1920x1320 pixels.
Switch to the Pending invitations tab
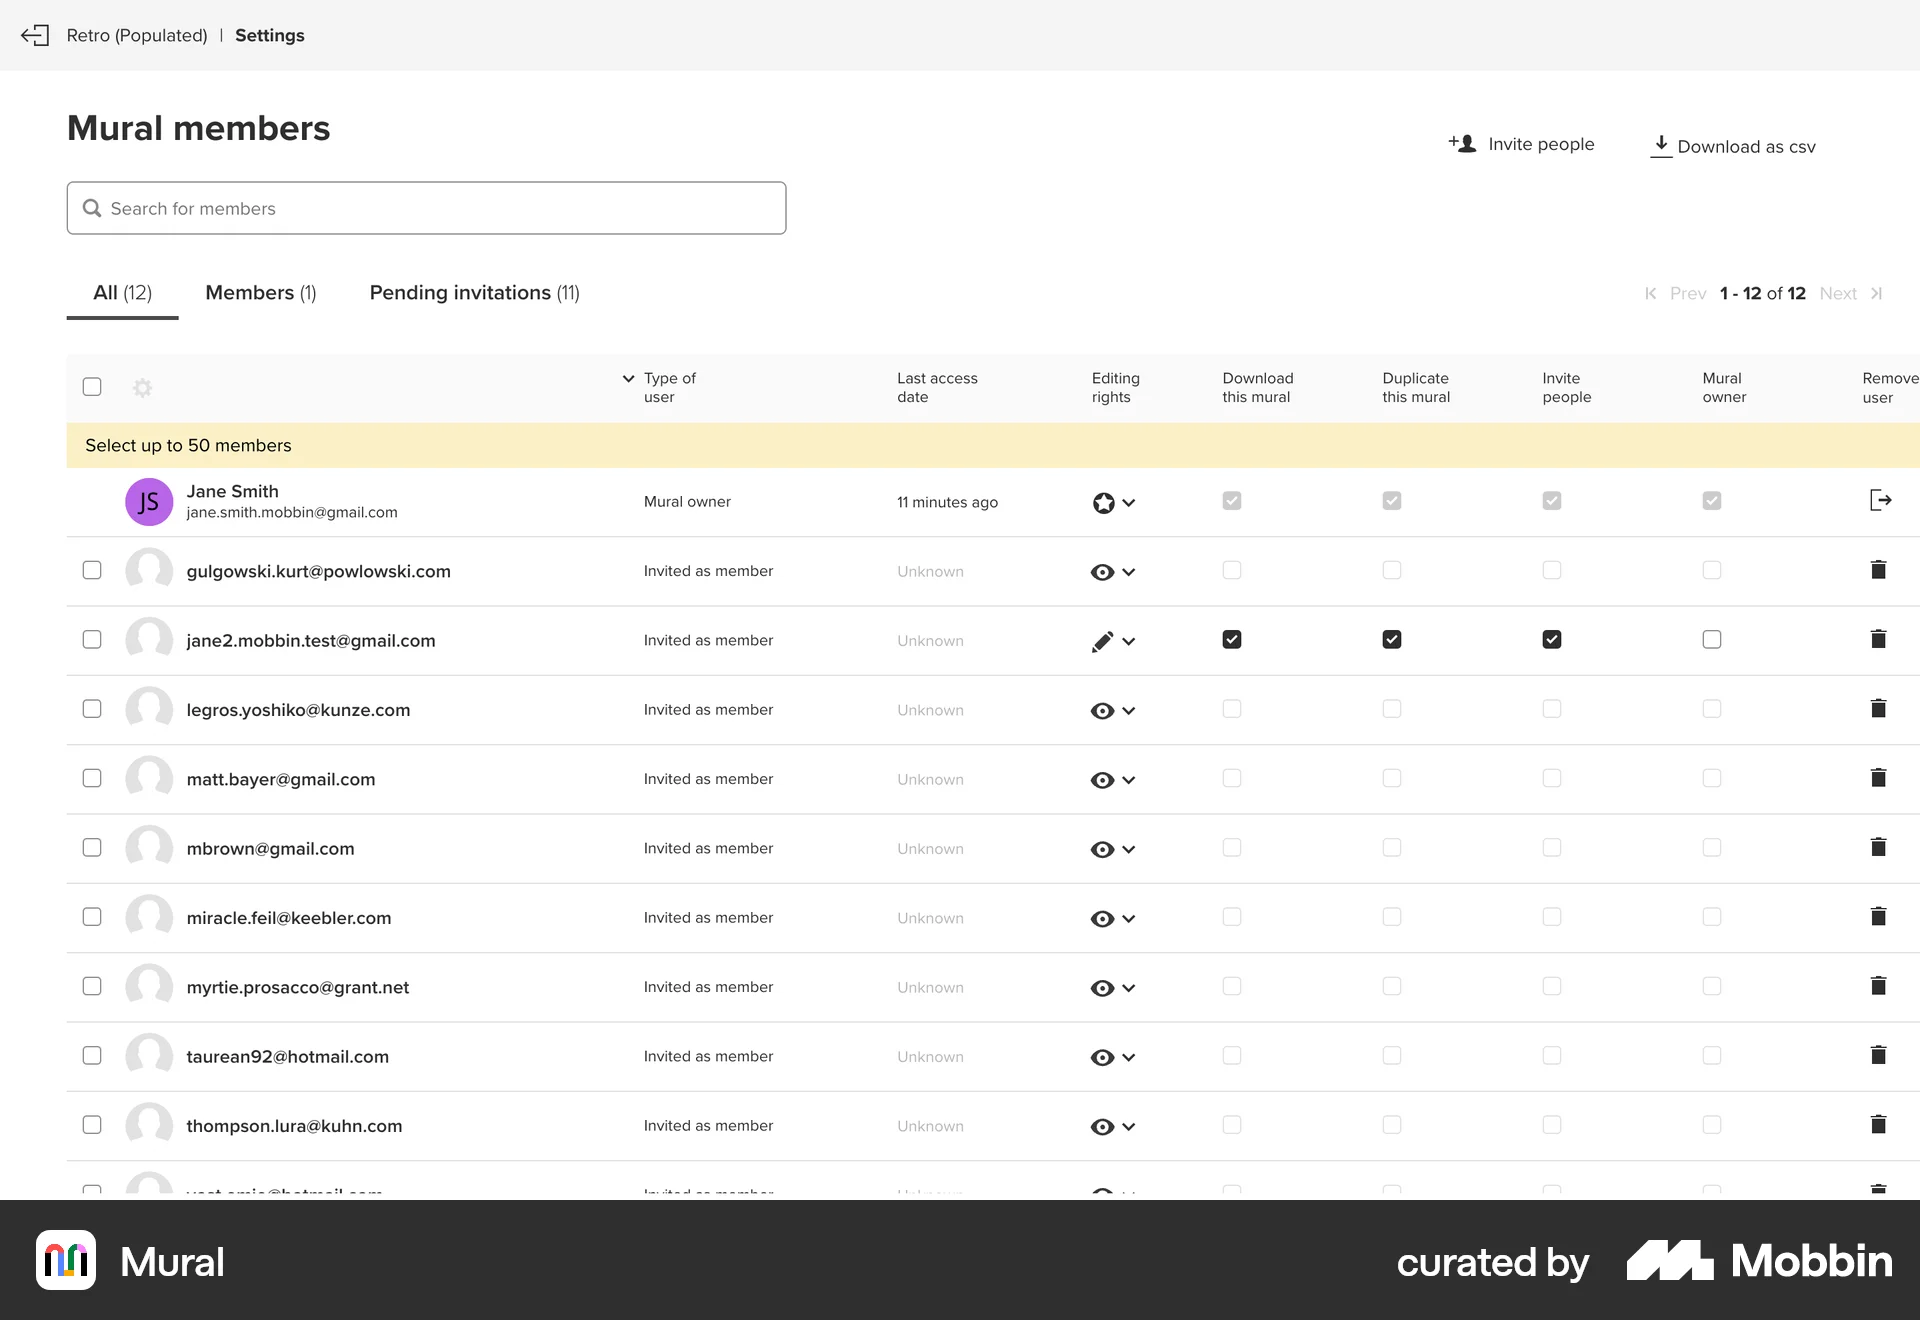[474, 292]
